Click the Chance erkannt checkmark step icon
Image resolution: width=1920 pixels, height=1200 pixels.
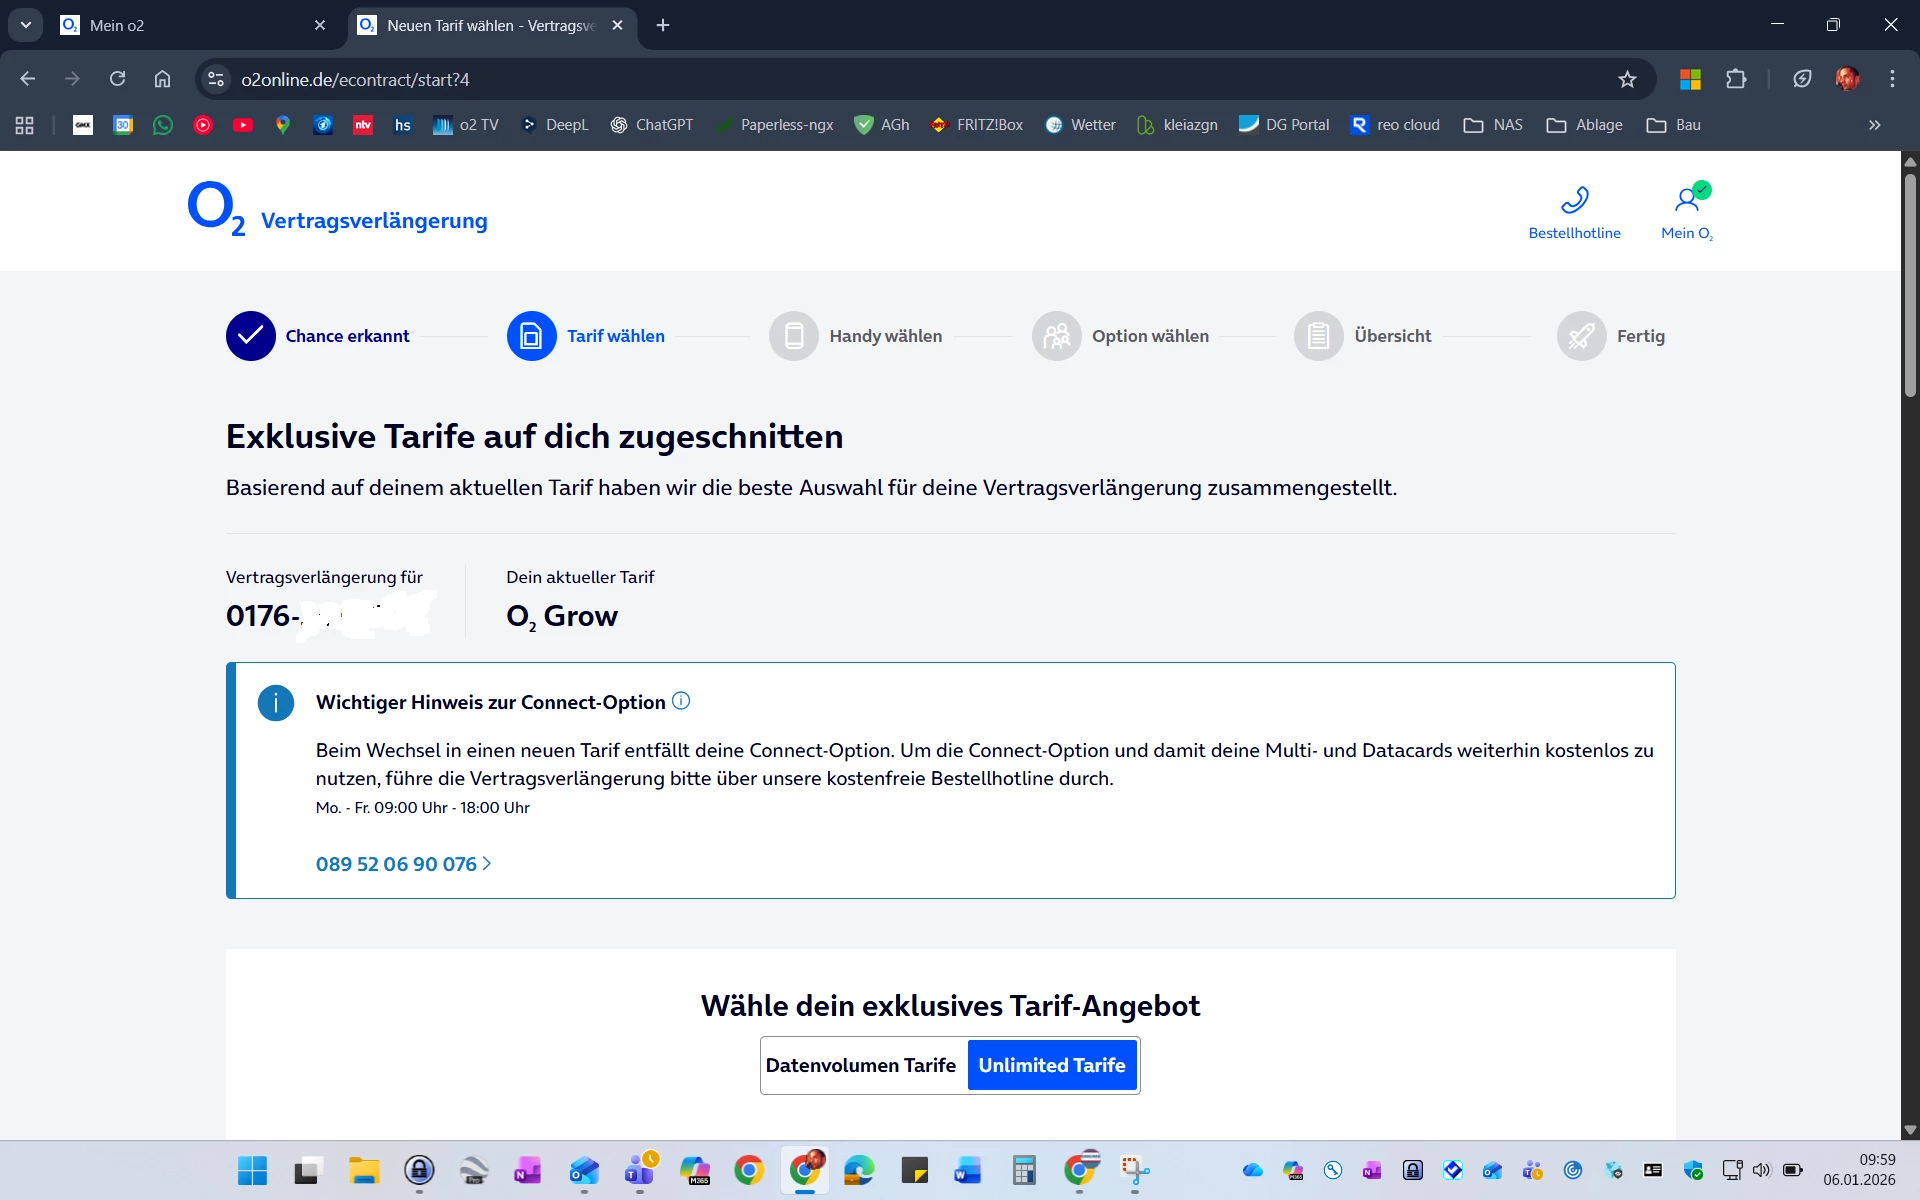pos(250,336)
